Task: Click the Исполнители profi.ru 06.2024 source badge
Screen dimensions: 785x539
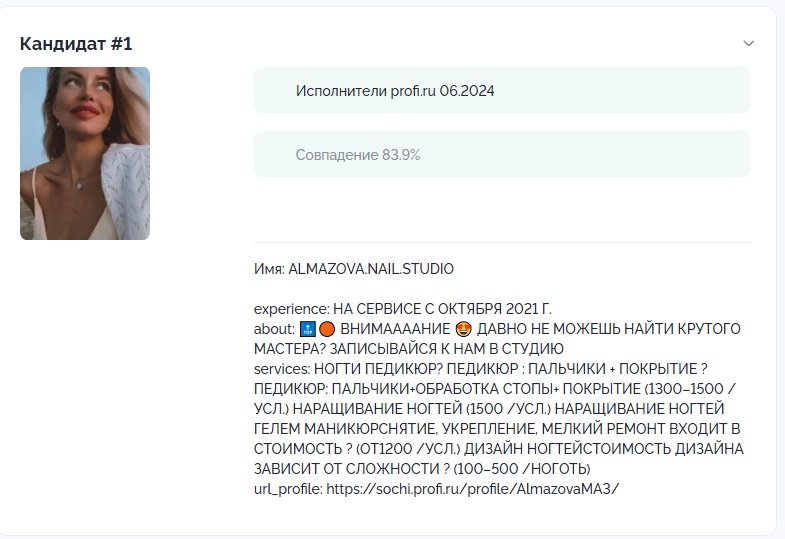Action: [x=502, y=91]
